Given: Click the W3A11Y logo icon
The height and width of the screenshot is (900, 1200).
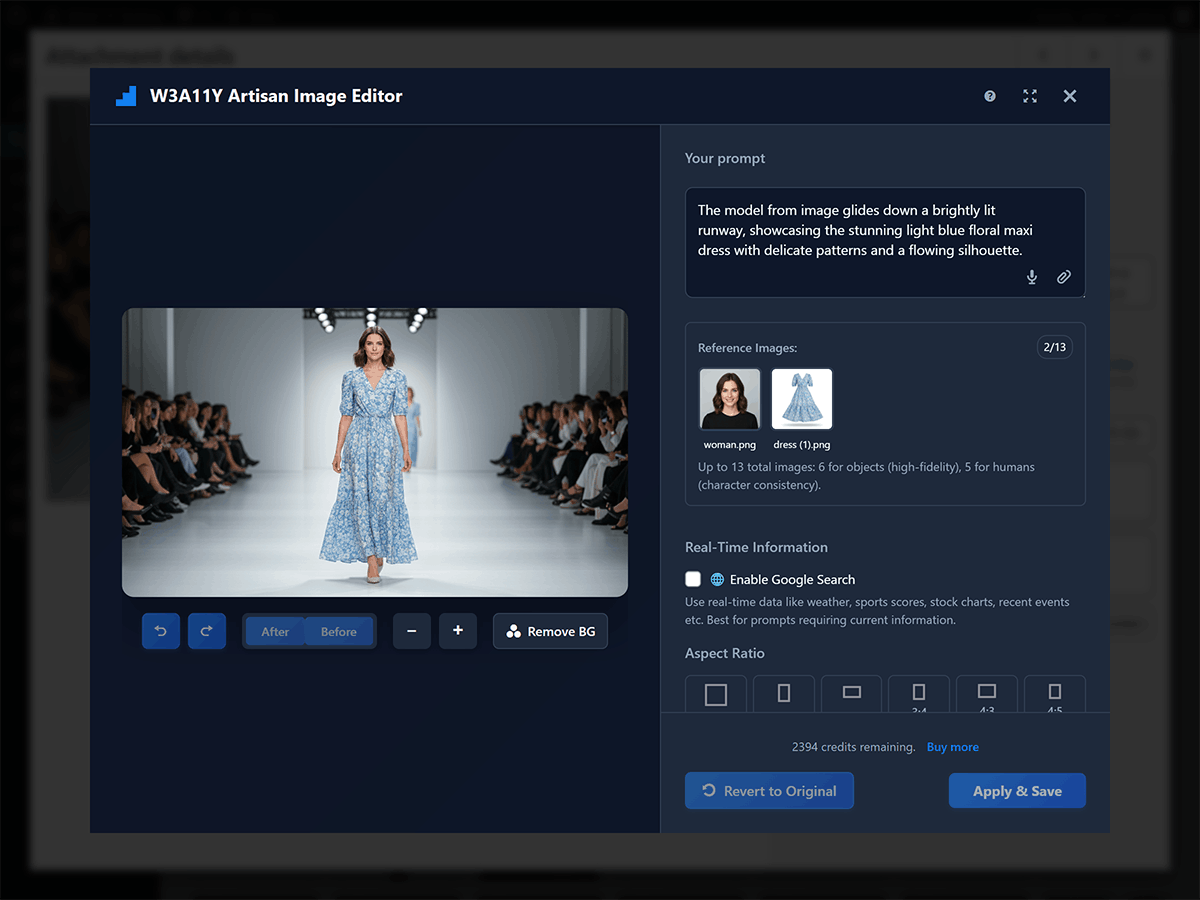Looking at the screenshot, I should 124,95.
